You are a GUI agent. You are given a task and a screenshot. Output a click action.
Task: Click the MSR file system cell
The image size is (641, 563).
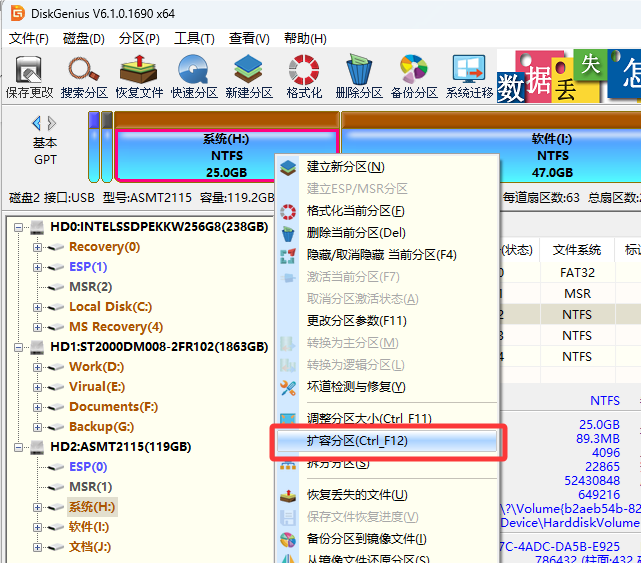[x=577, y=294]
